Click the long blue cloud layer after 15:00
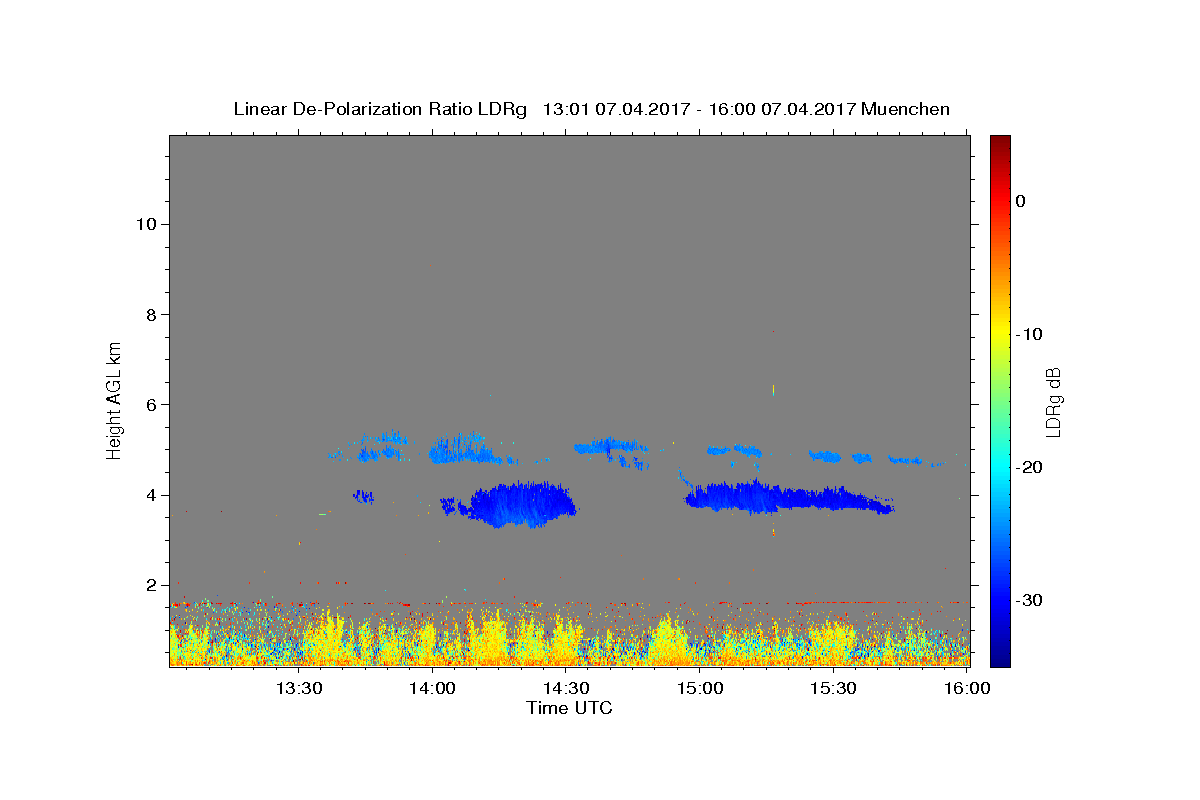The width and height of the screenshot is (1200, 800). coord(785,497)
